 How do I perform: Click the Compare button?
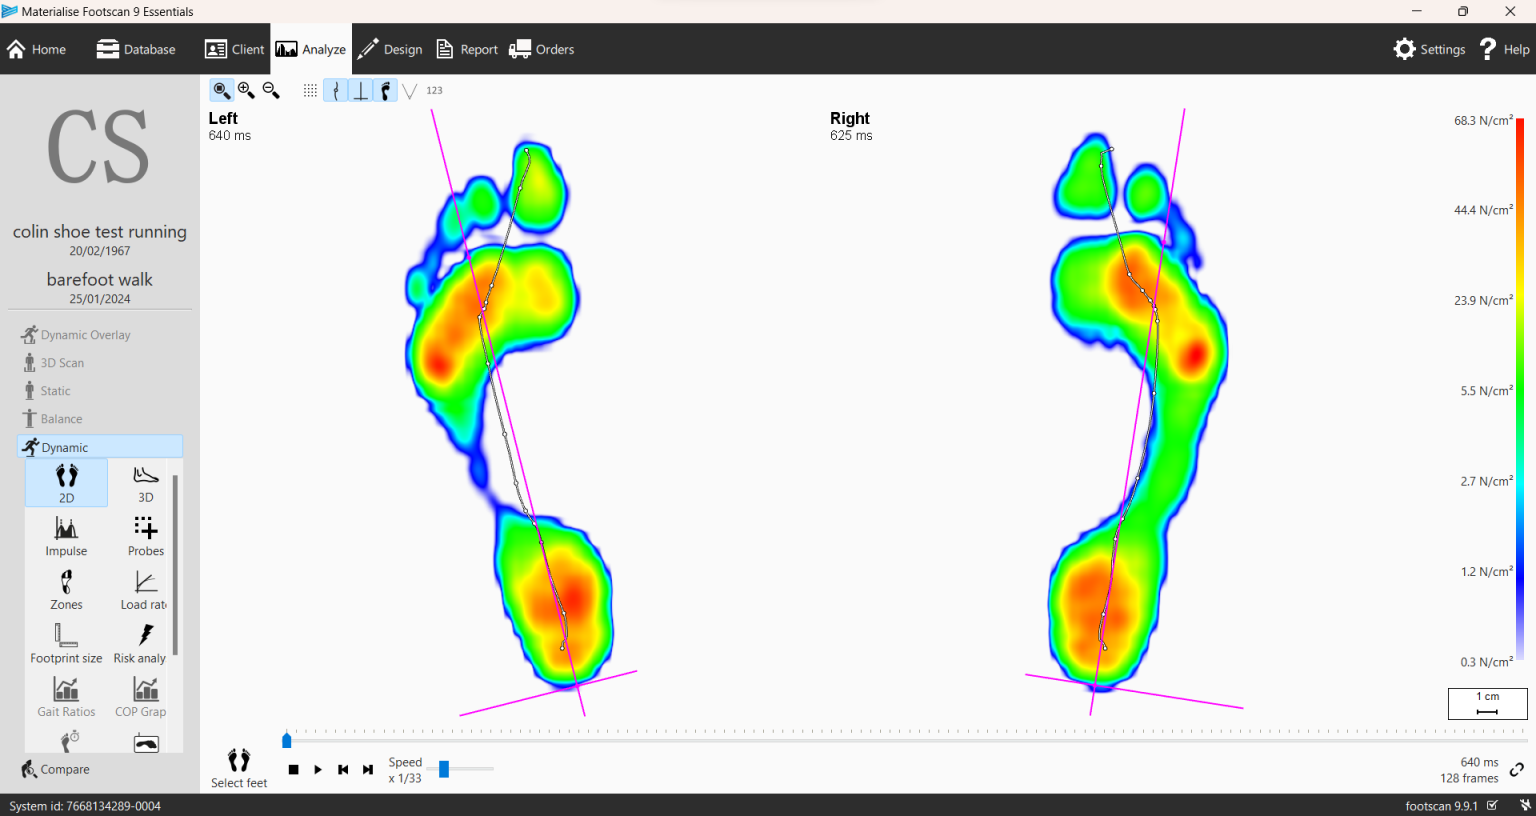point(56,769)
